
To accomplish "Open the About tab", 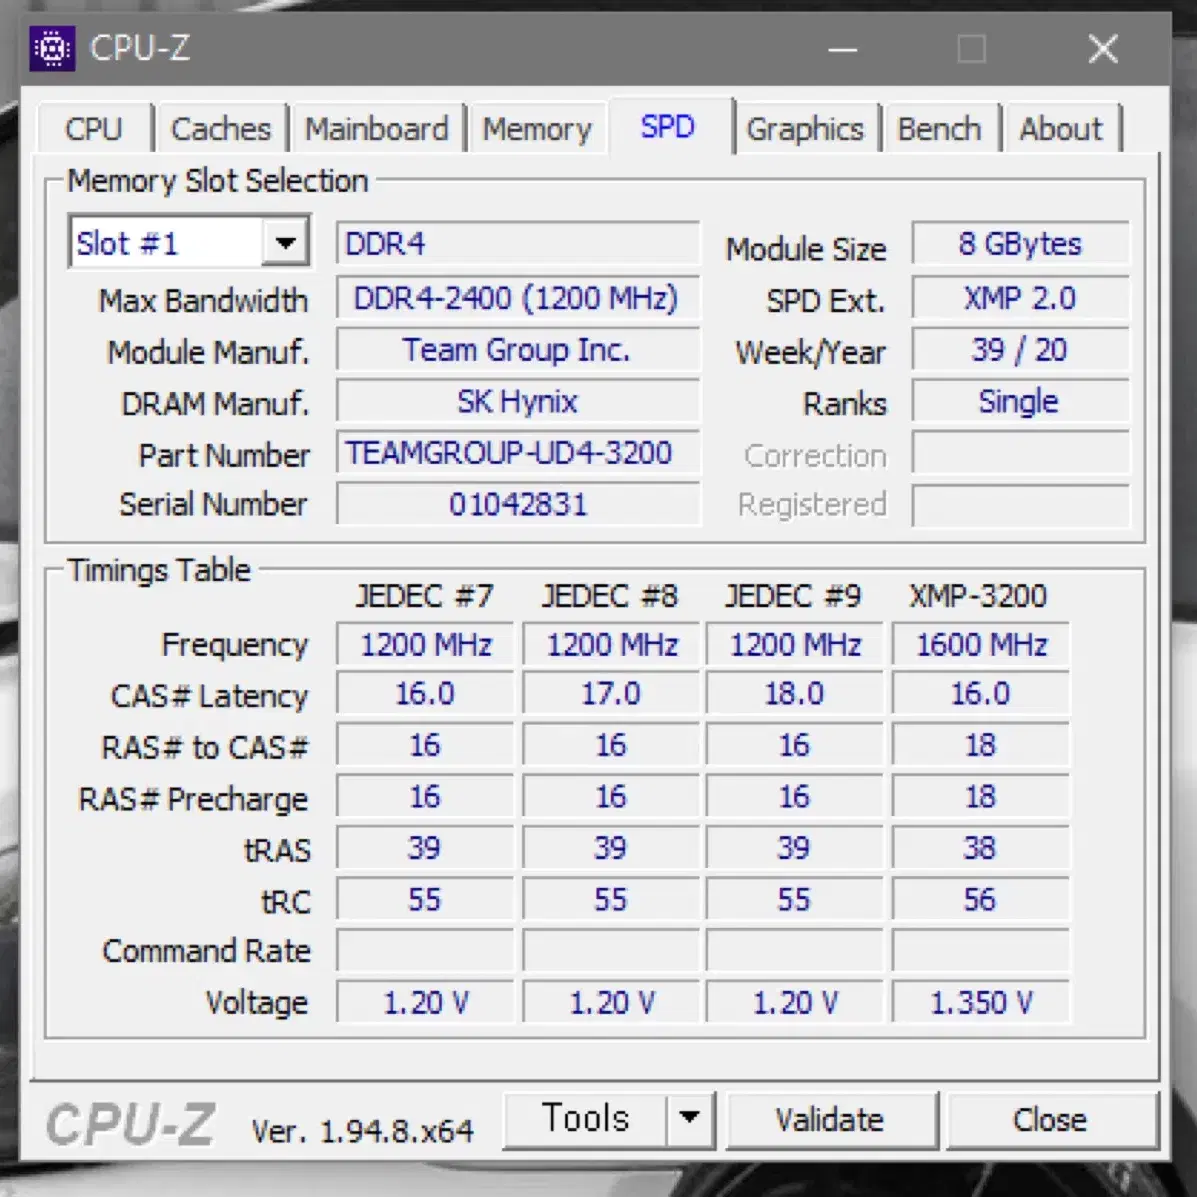I will coord(1061,129).
